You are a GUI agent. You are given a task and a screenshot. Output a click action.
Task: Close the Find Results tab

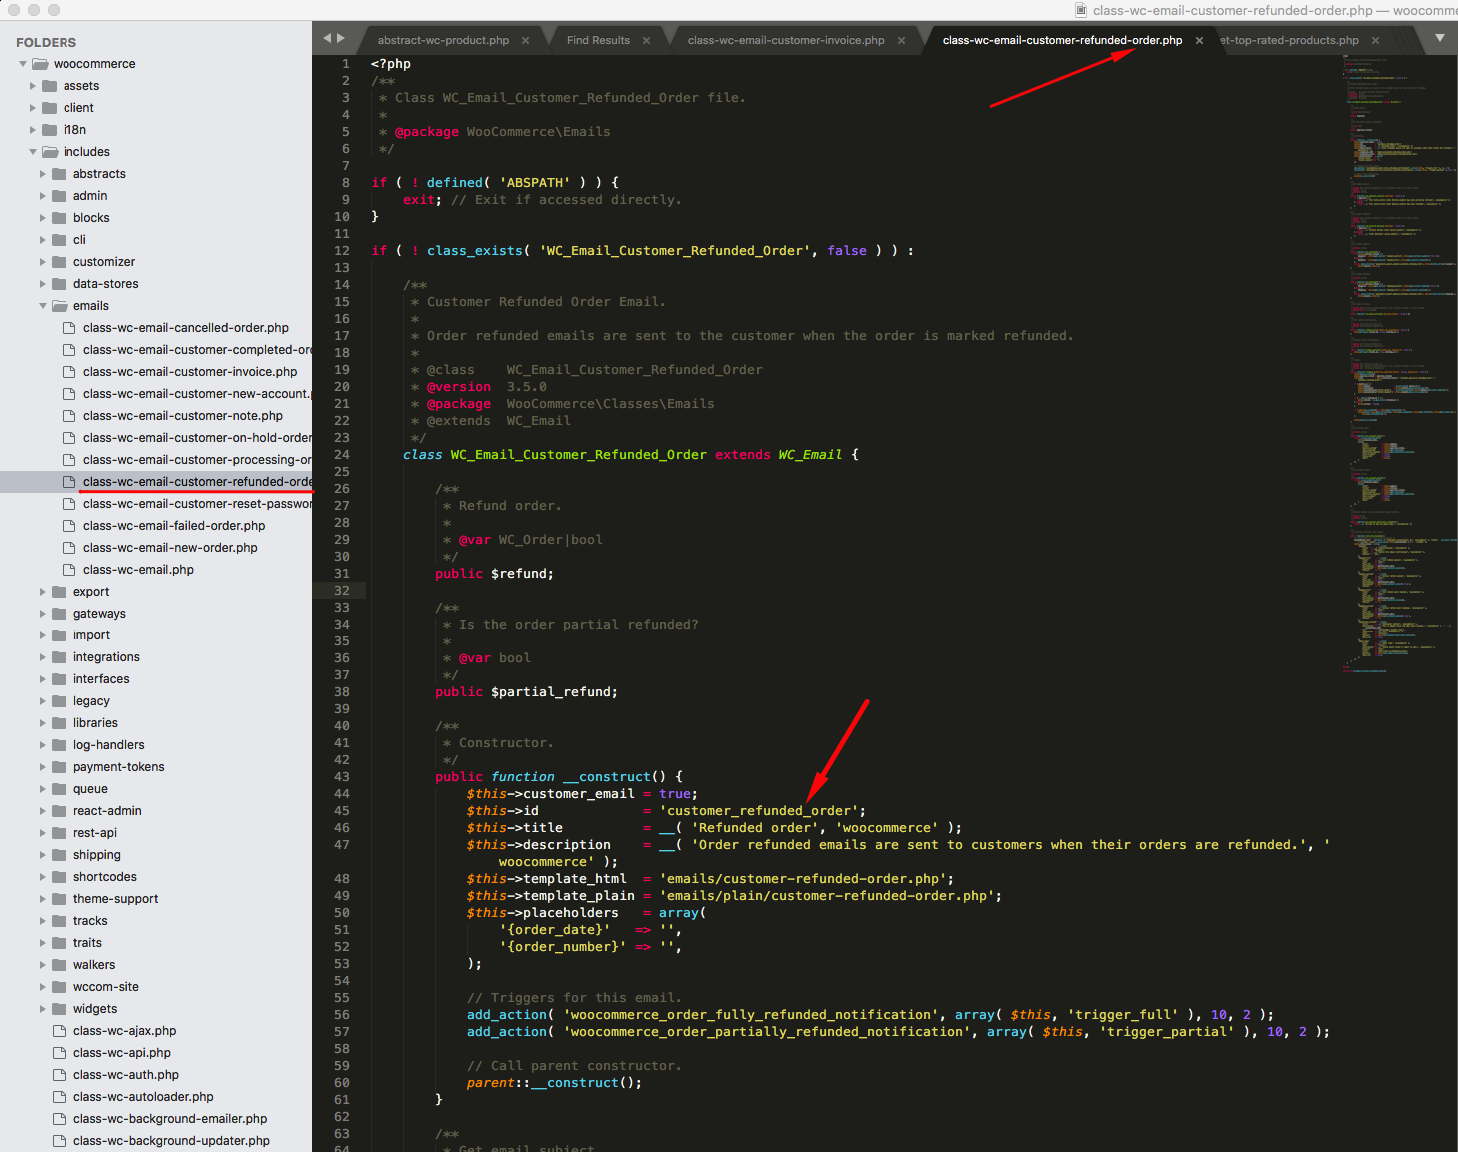[x=646, y=41]
